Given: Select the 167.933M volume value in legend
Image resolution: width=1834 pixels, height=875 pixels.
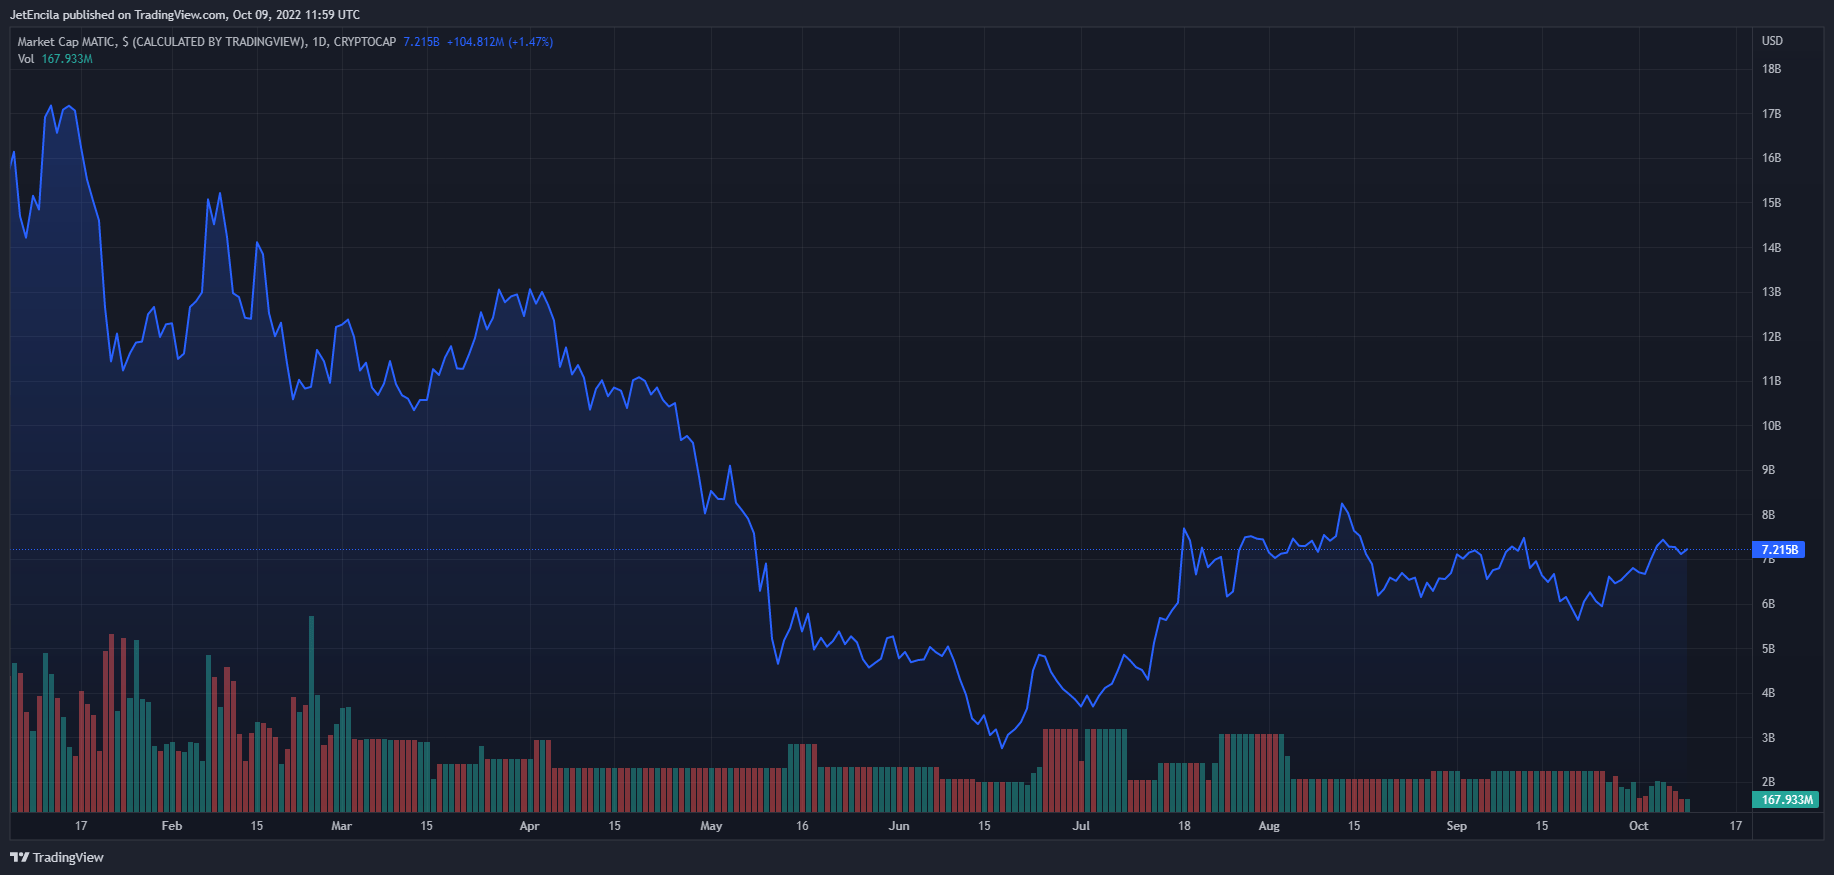Looking at the screenshot, I should click(x=67, y=59).
